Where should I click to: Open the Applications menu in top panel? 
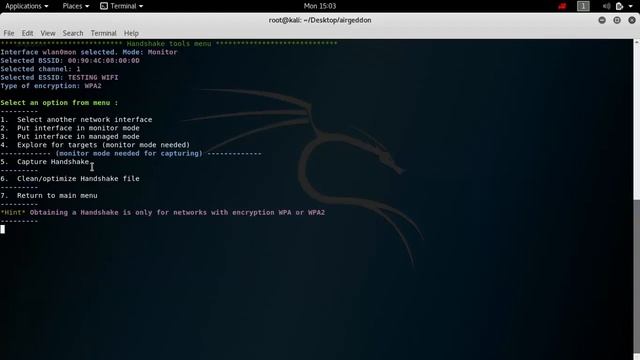[27, 6]
